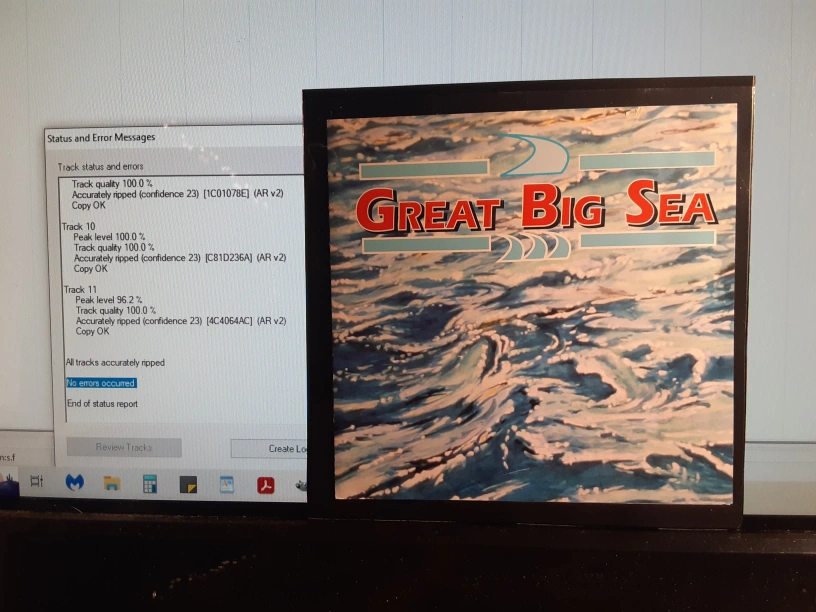The height and width of the screenshot is (612, 816).
Task: Click "Copy OK" under Track 11
Action: coord(92,331)
